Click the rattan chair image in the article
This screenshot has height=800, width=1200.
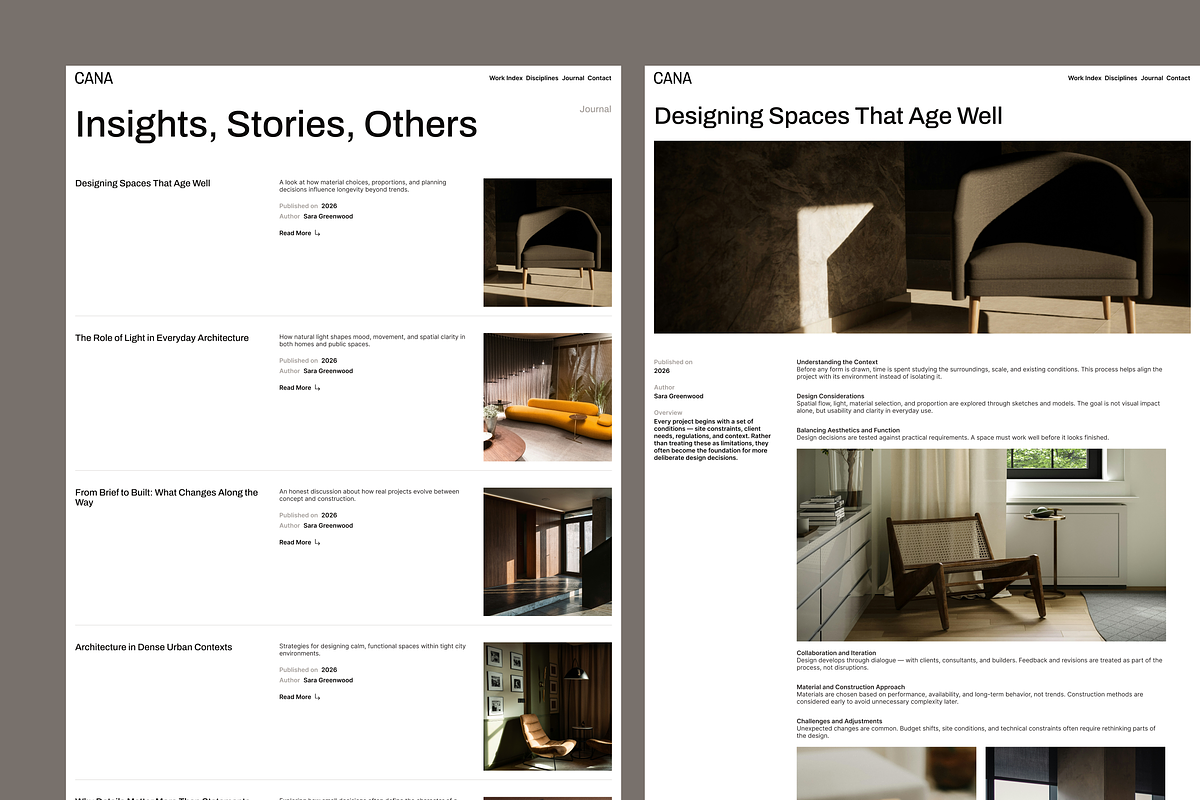coord(981,545)
